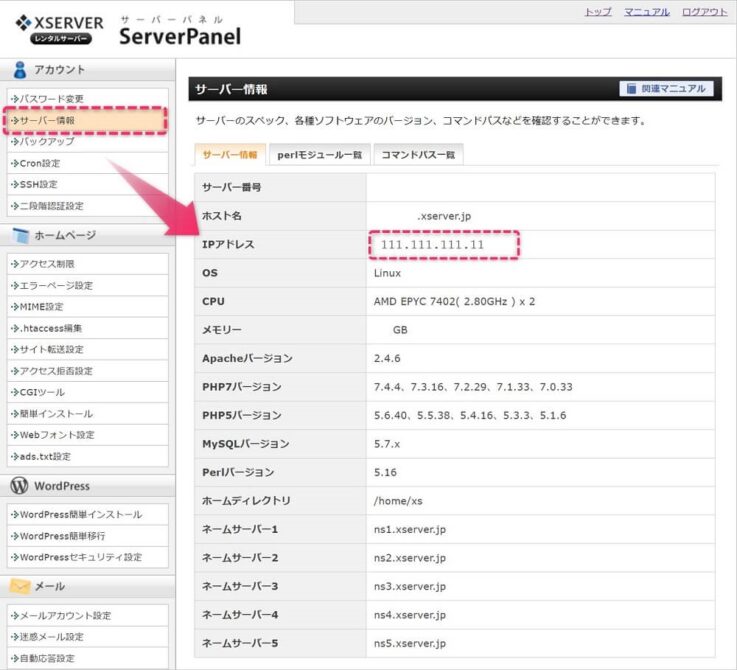Open 簡単インストール in sidebar
Viewport: 737px width, 670px height.
87,414
